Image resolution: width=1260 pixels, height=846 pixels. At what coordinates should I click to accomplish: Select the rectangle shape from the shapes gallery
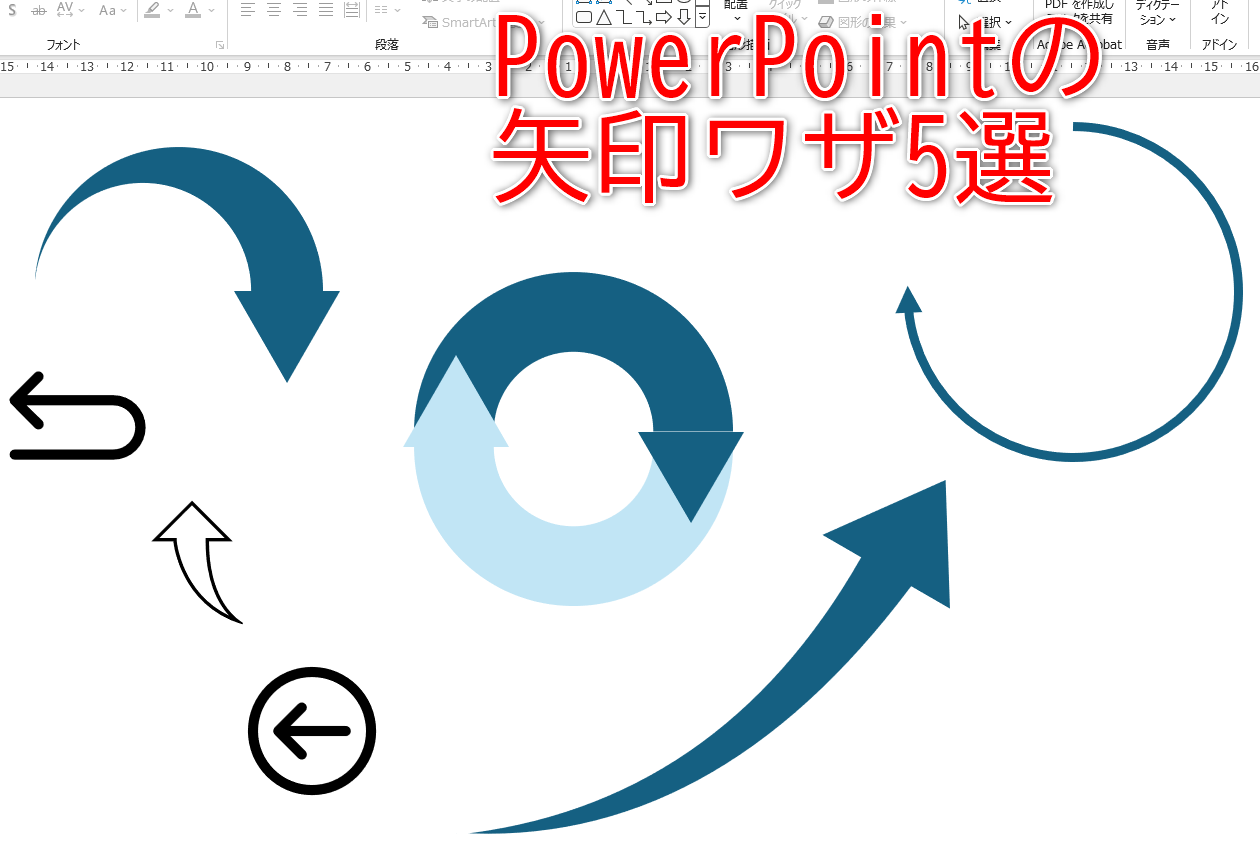pyautogui.click(x=583, y=16)
